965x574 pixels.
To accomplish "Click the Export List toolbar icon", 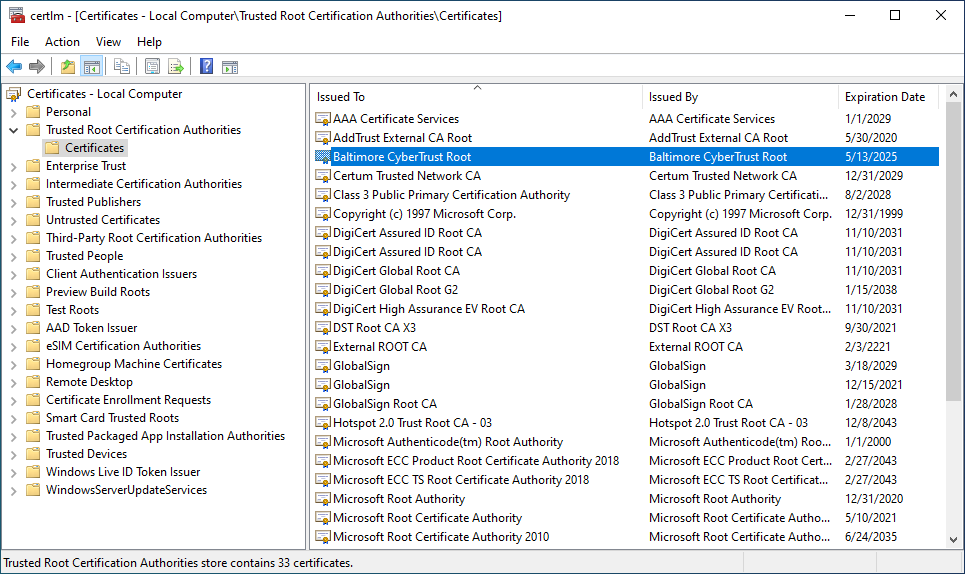I will [x=176, y=66].
